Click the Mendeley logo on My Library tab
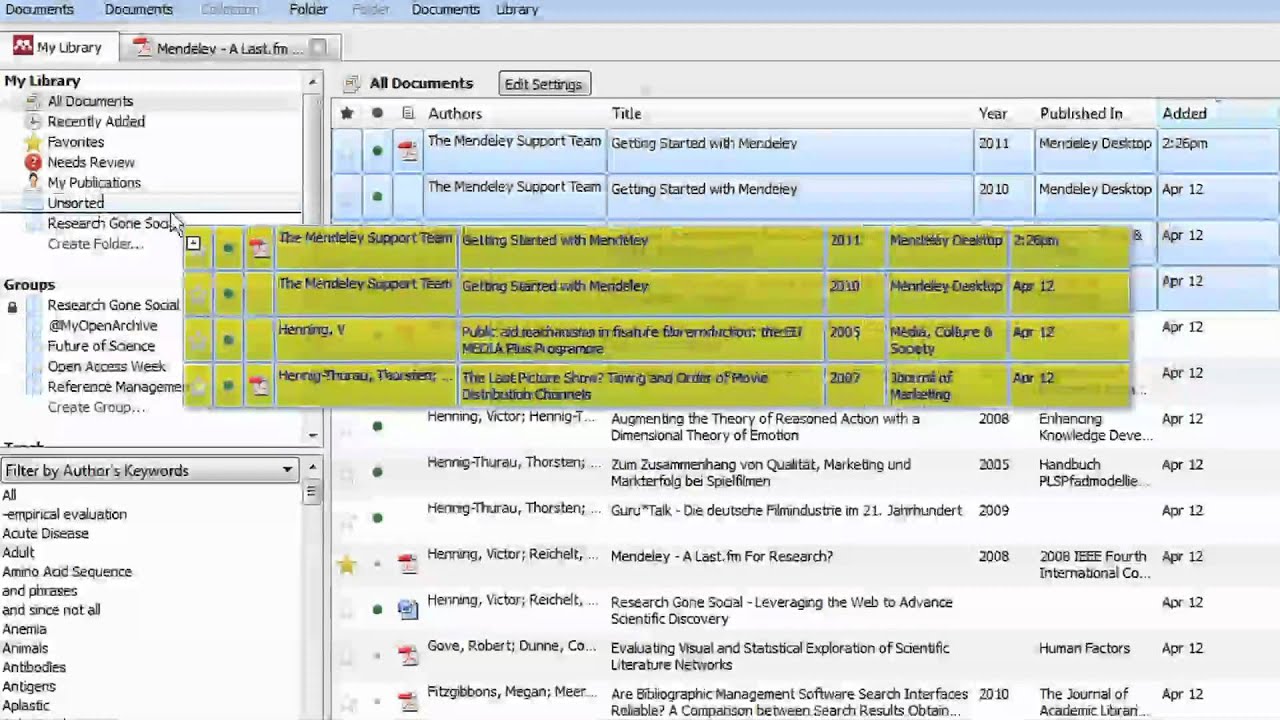 point(23,46)
